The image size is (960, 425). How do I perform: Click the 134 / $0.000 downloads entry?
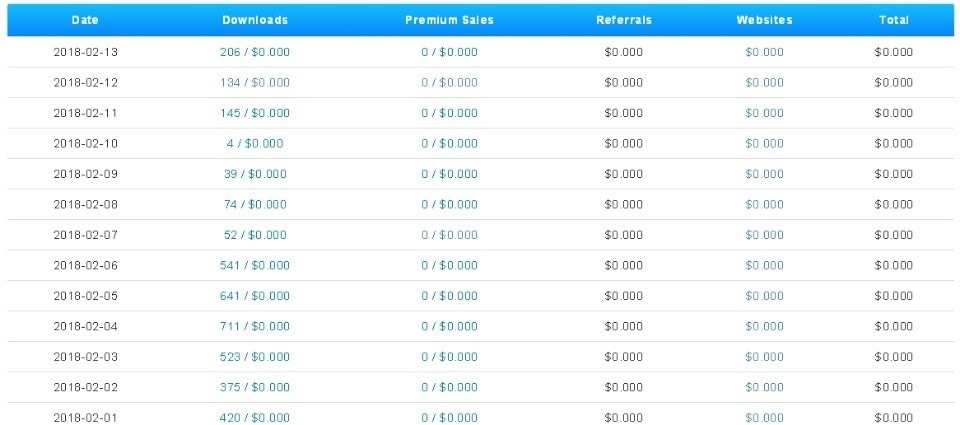[254, 82]
